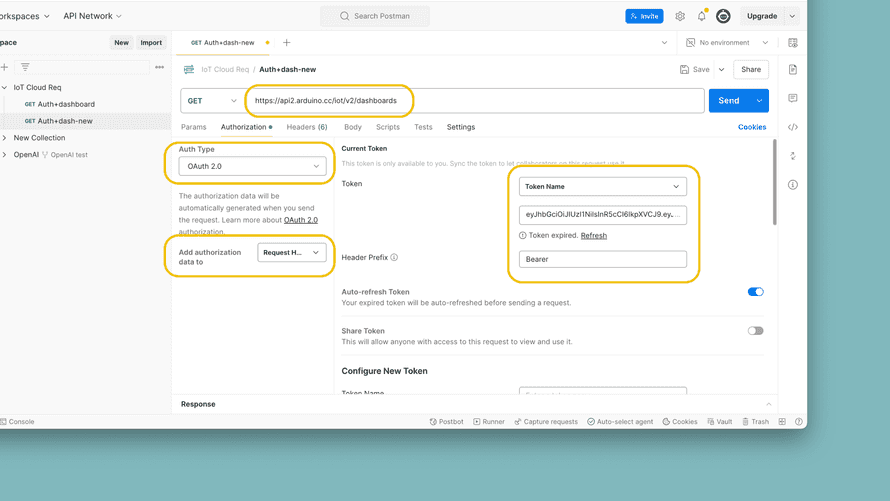Screen dimensions: 890x501
Task: Open the Token Name dropdown
Action: coord(603,187)
